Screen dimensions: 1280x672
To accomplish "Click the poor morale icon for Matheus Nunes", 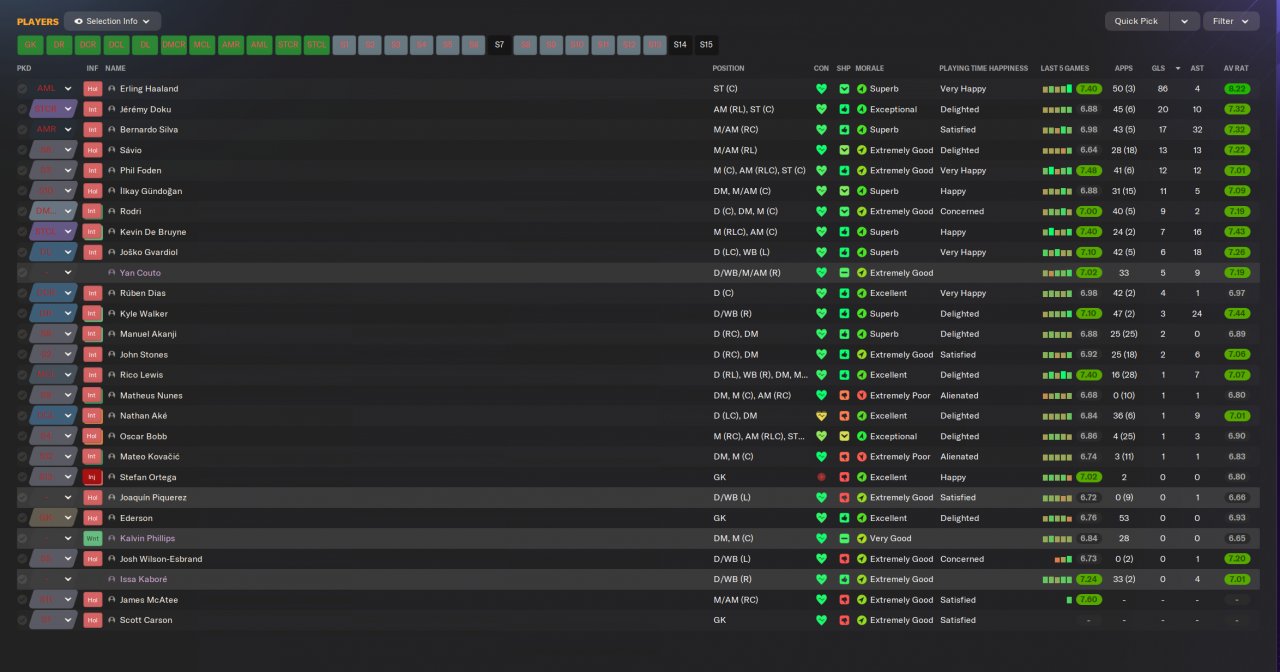I will pos(862,395).
